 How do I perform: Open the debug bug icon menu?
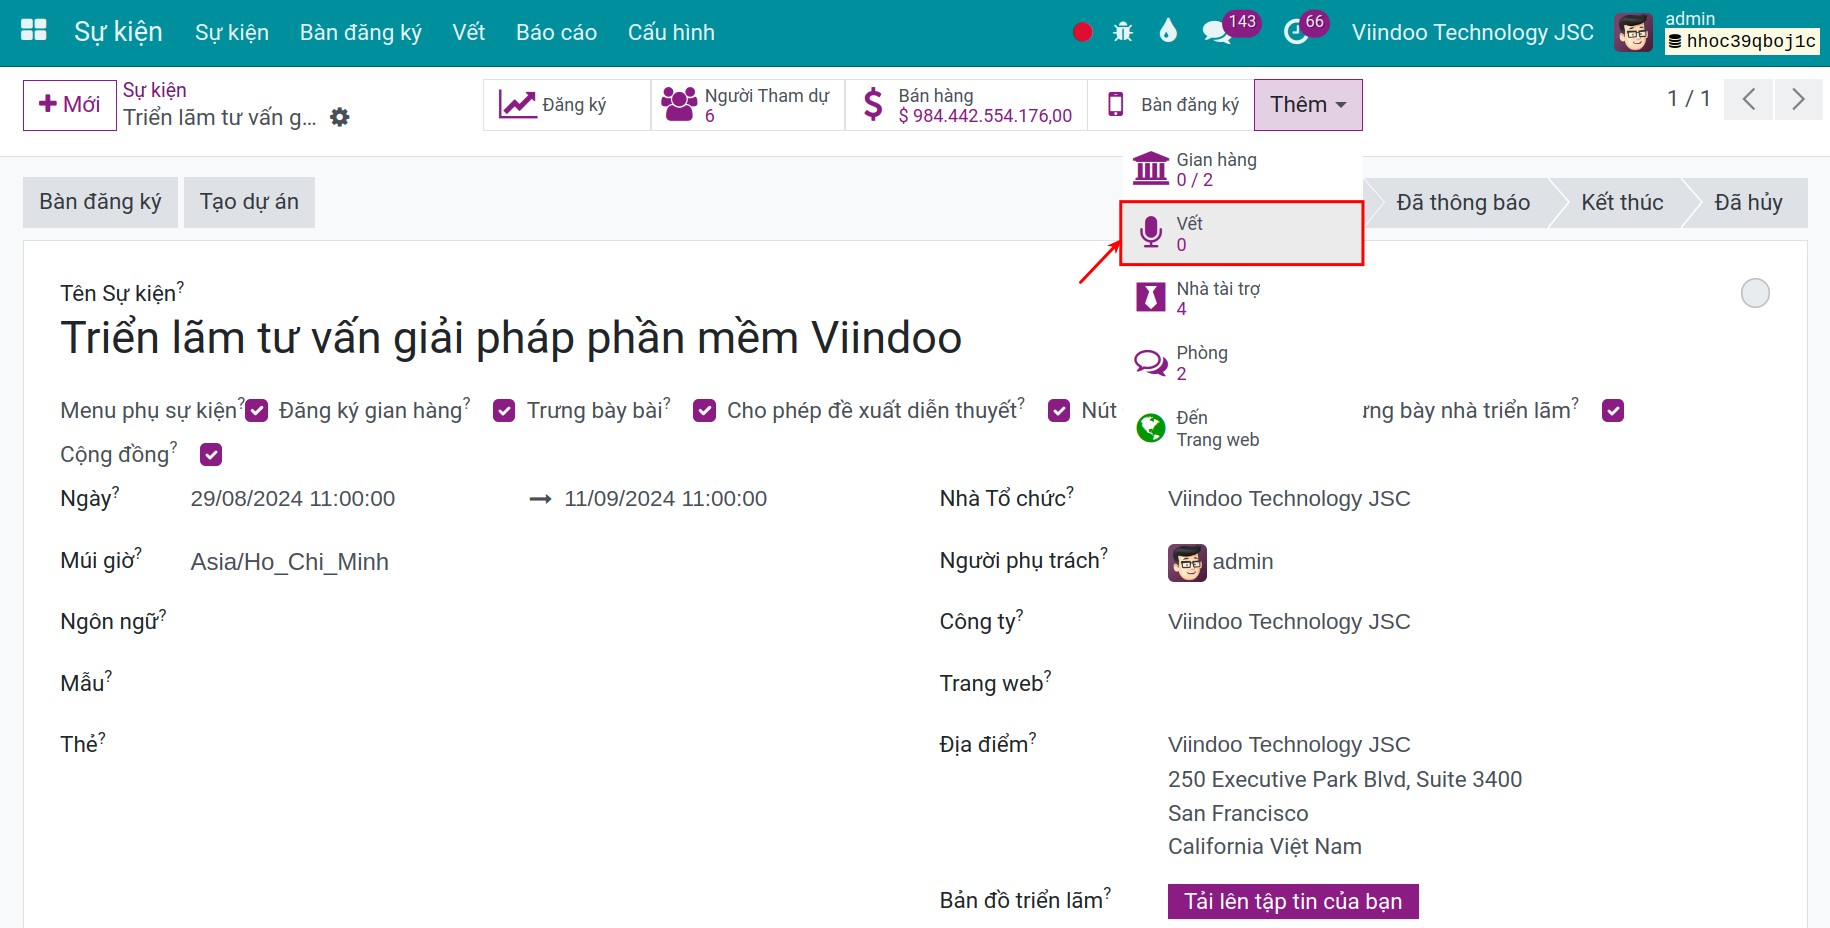coord(1123,32)
